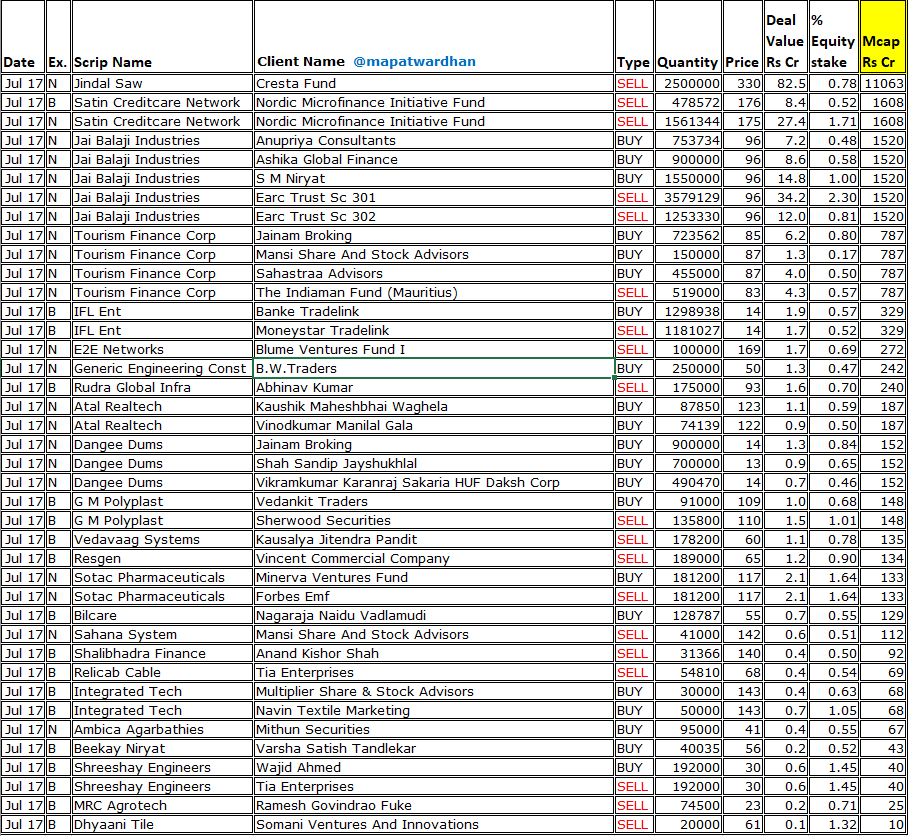Select Dhyaani Tile scrip cell
The width and height of the screenshot is (908, 836).
click(x=162, y=824)
